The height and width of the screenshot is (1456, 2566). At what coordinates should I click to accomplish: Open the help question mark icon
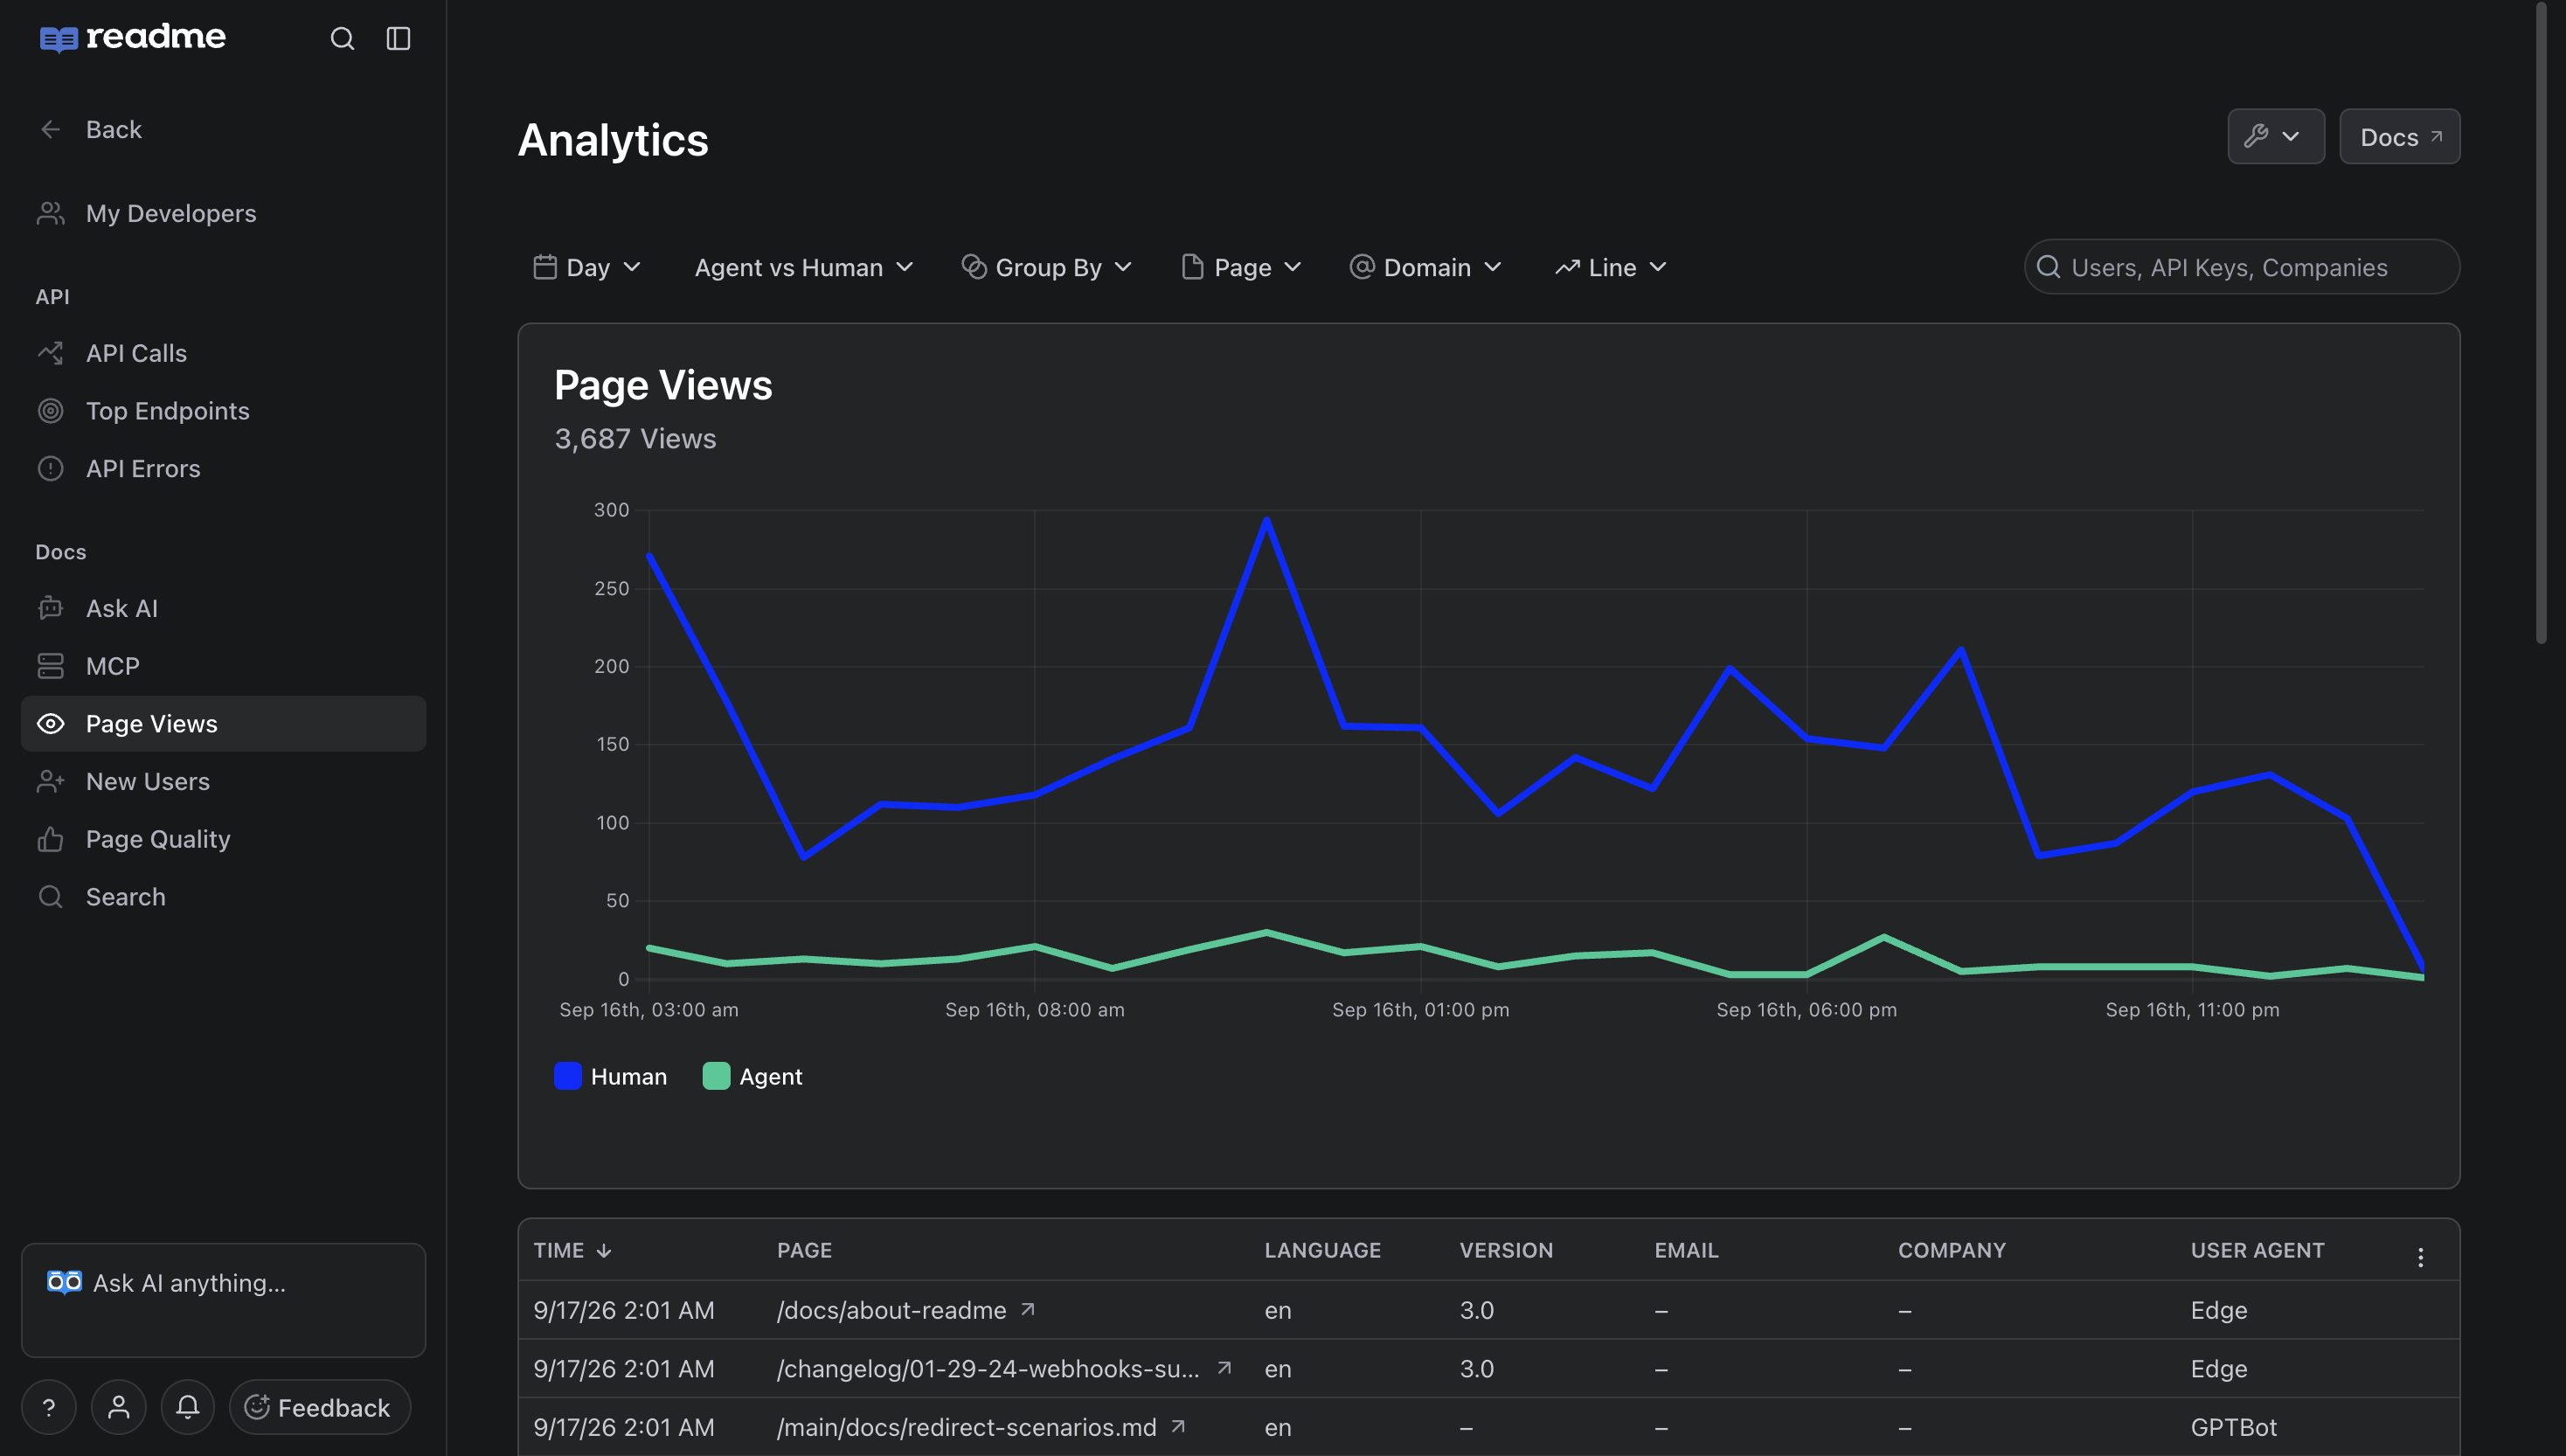click(x=48, y=1407)
